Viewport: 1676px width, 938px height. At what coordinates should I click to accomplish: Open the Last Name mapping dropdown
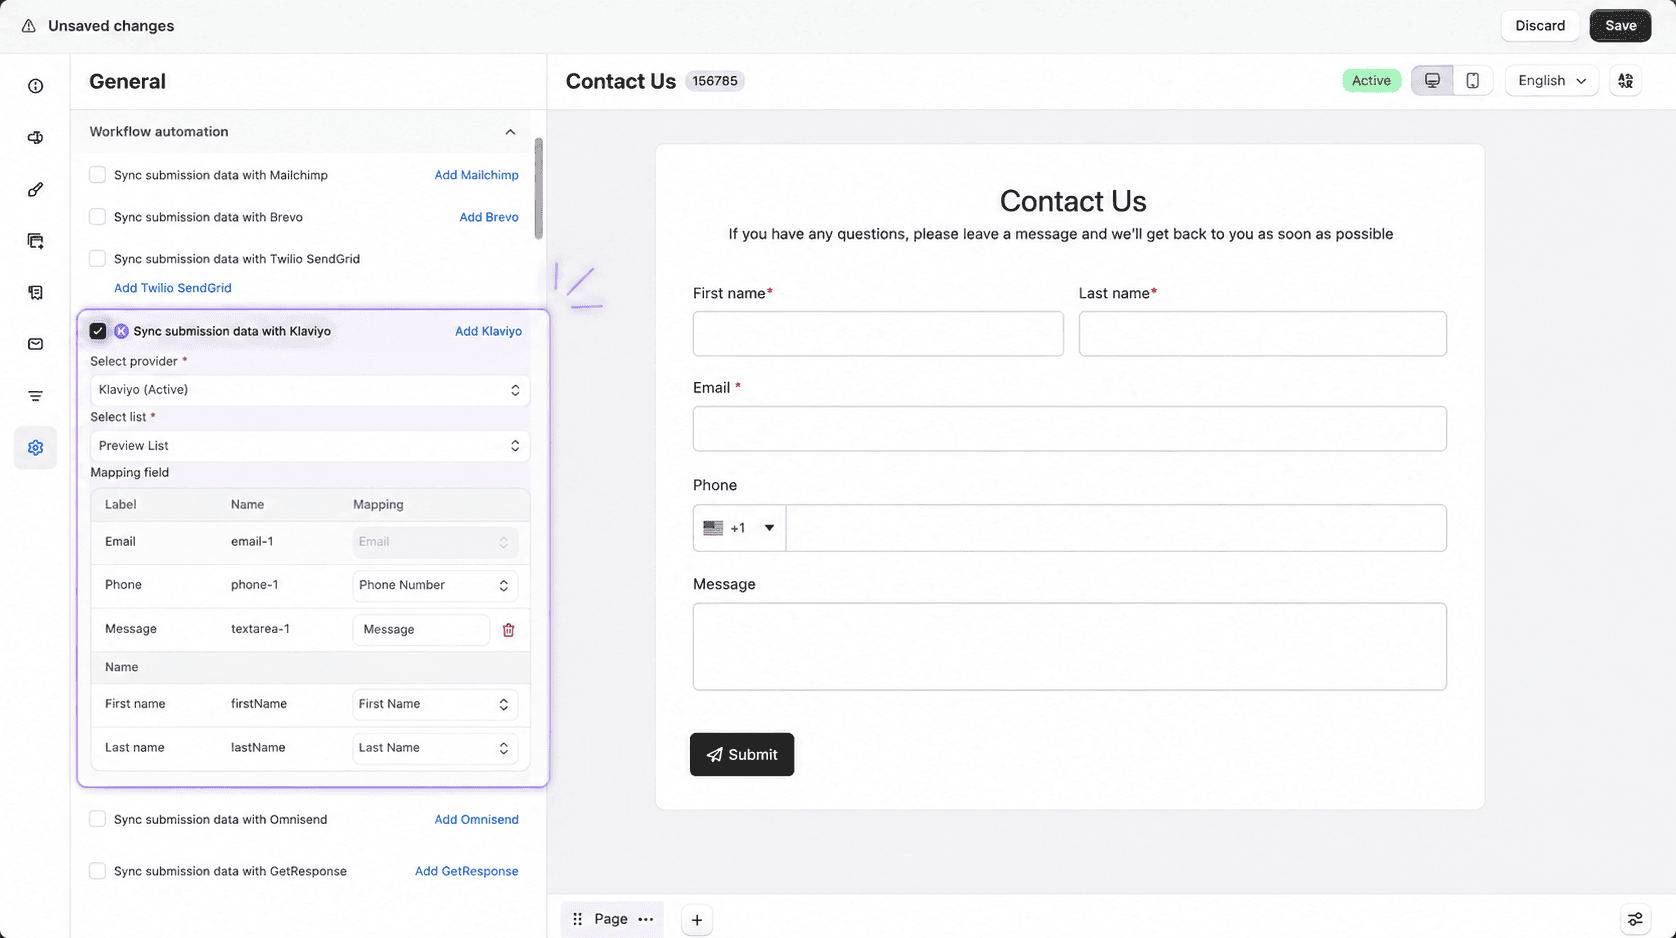(x=435, y=748)
